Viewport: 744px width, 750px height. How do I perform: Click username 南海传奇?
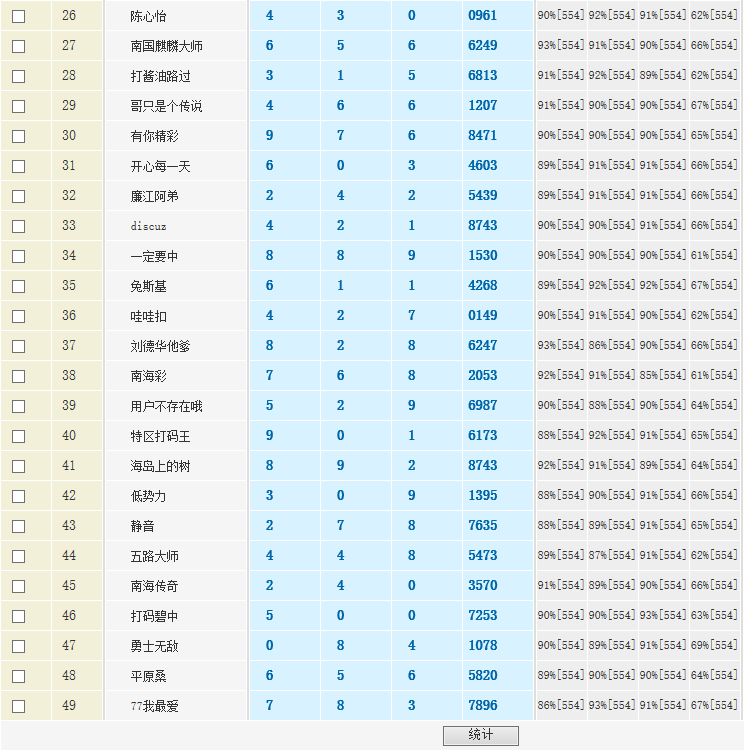[x=154, y=586]
